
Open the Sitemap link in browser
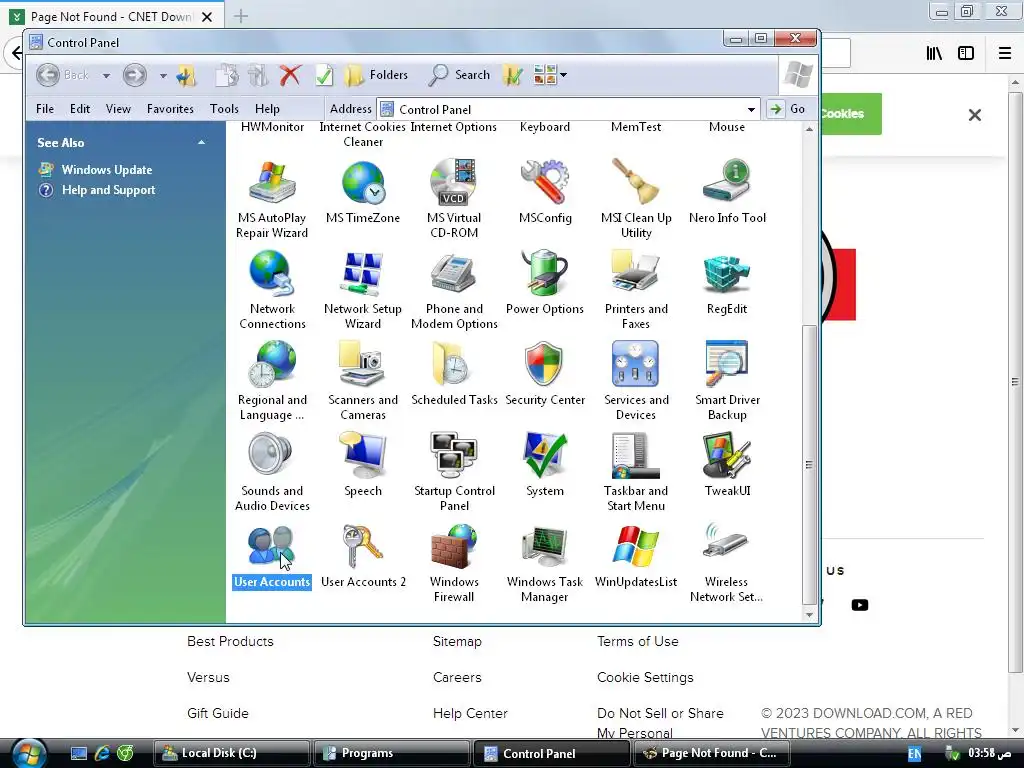457,641
